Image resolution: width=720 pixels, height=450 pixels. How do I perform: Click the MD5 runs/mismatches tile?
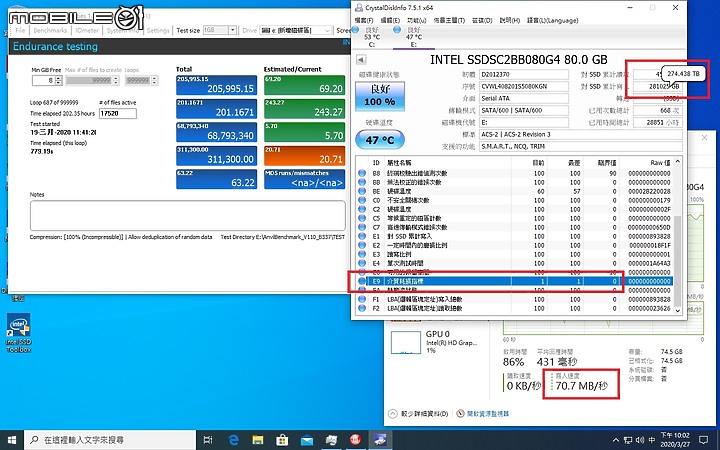point(304,179)
